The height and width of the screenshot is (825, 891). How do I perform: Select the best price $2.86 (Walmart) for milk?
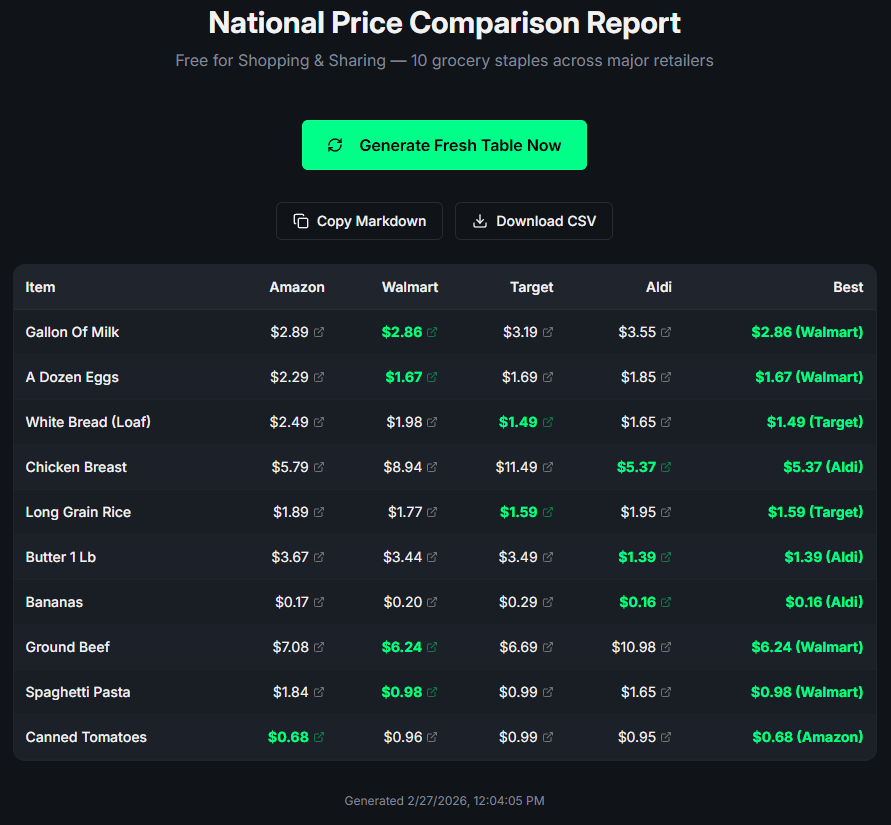(x=808, y=332)
